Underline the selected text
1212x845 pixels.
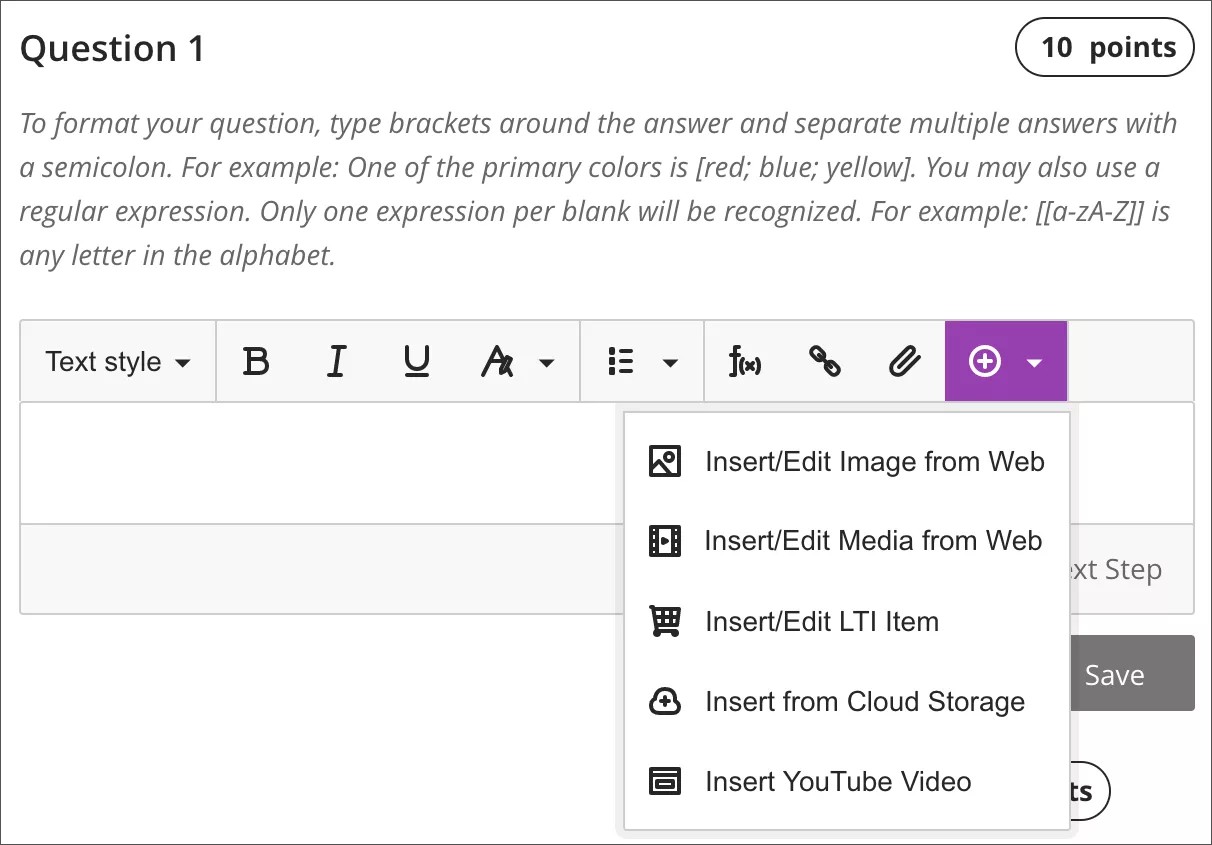click(x=416, y=361)
